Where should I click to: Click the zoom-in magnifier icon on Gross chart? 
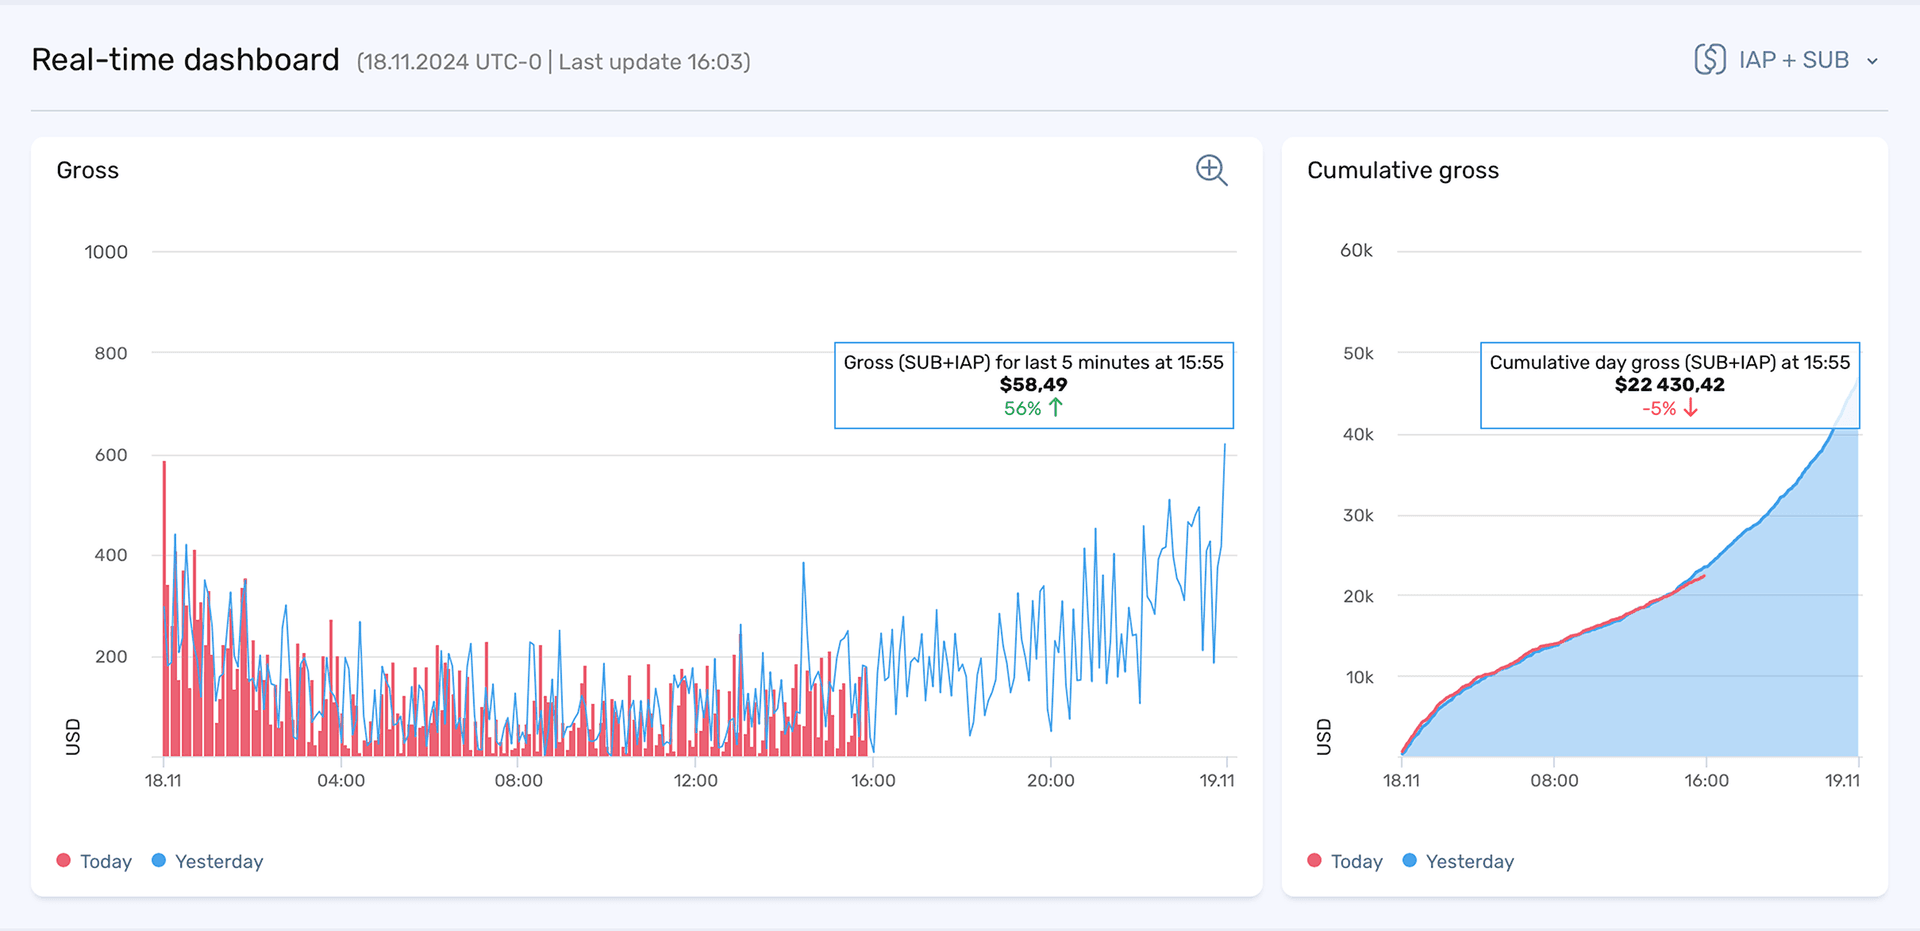(1211, 170)
